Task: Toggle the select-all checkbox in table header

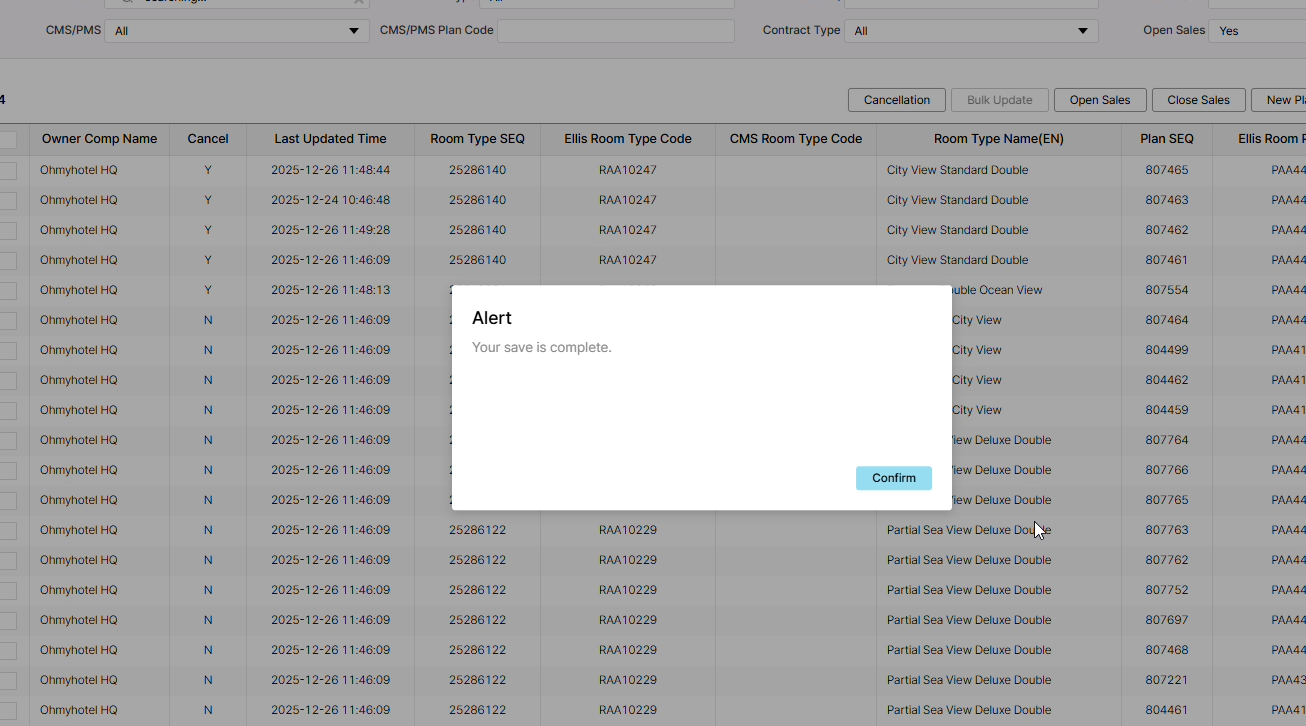Action: (8, 140)
